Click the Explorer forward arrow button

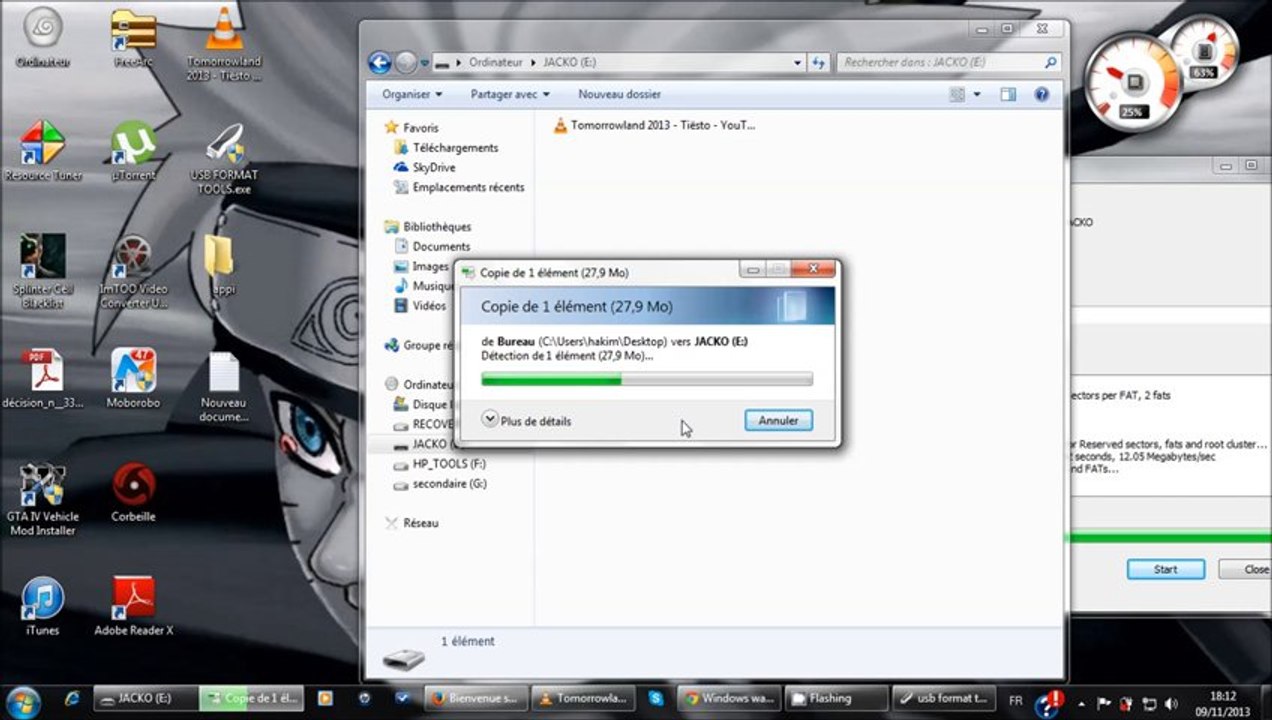click(x=405, y=63)
